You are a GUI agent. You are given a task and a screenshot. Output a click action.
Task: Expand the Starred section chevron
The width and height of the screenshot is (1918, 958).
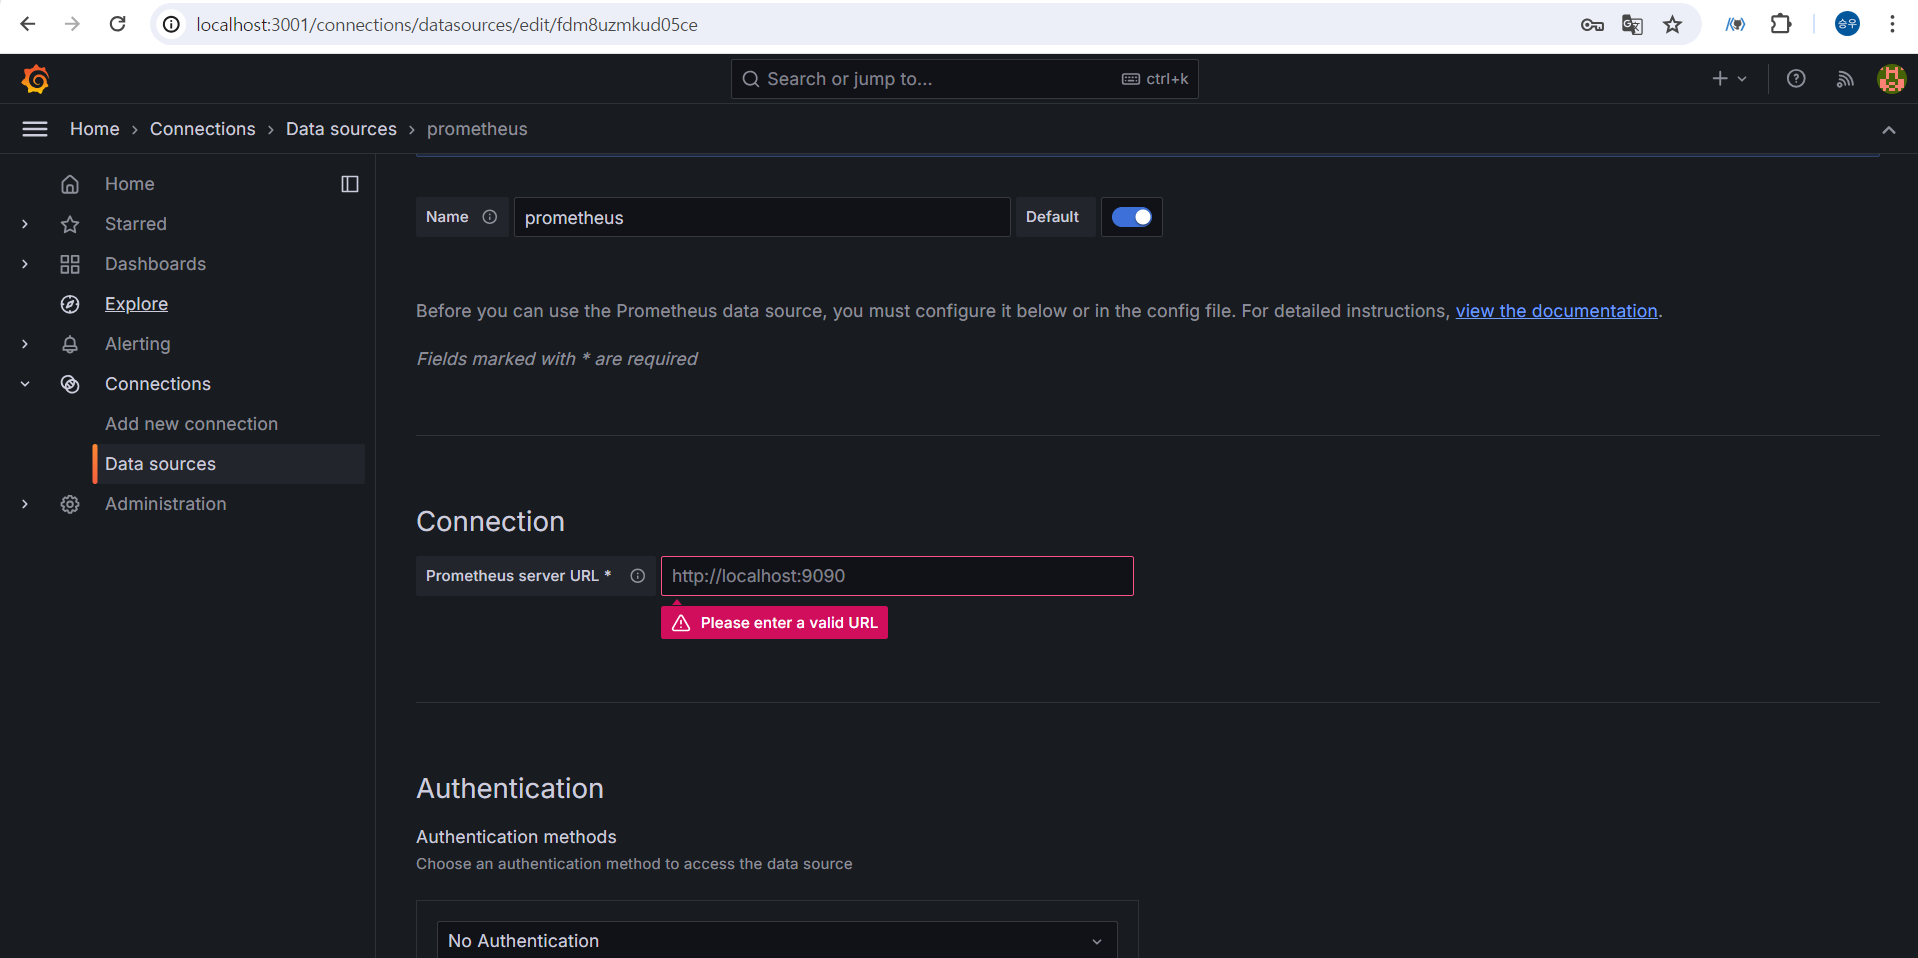tap(25, 224)
